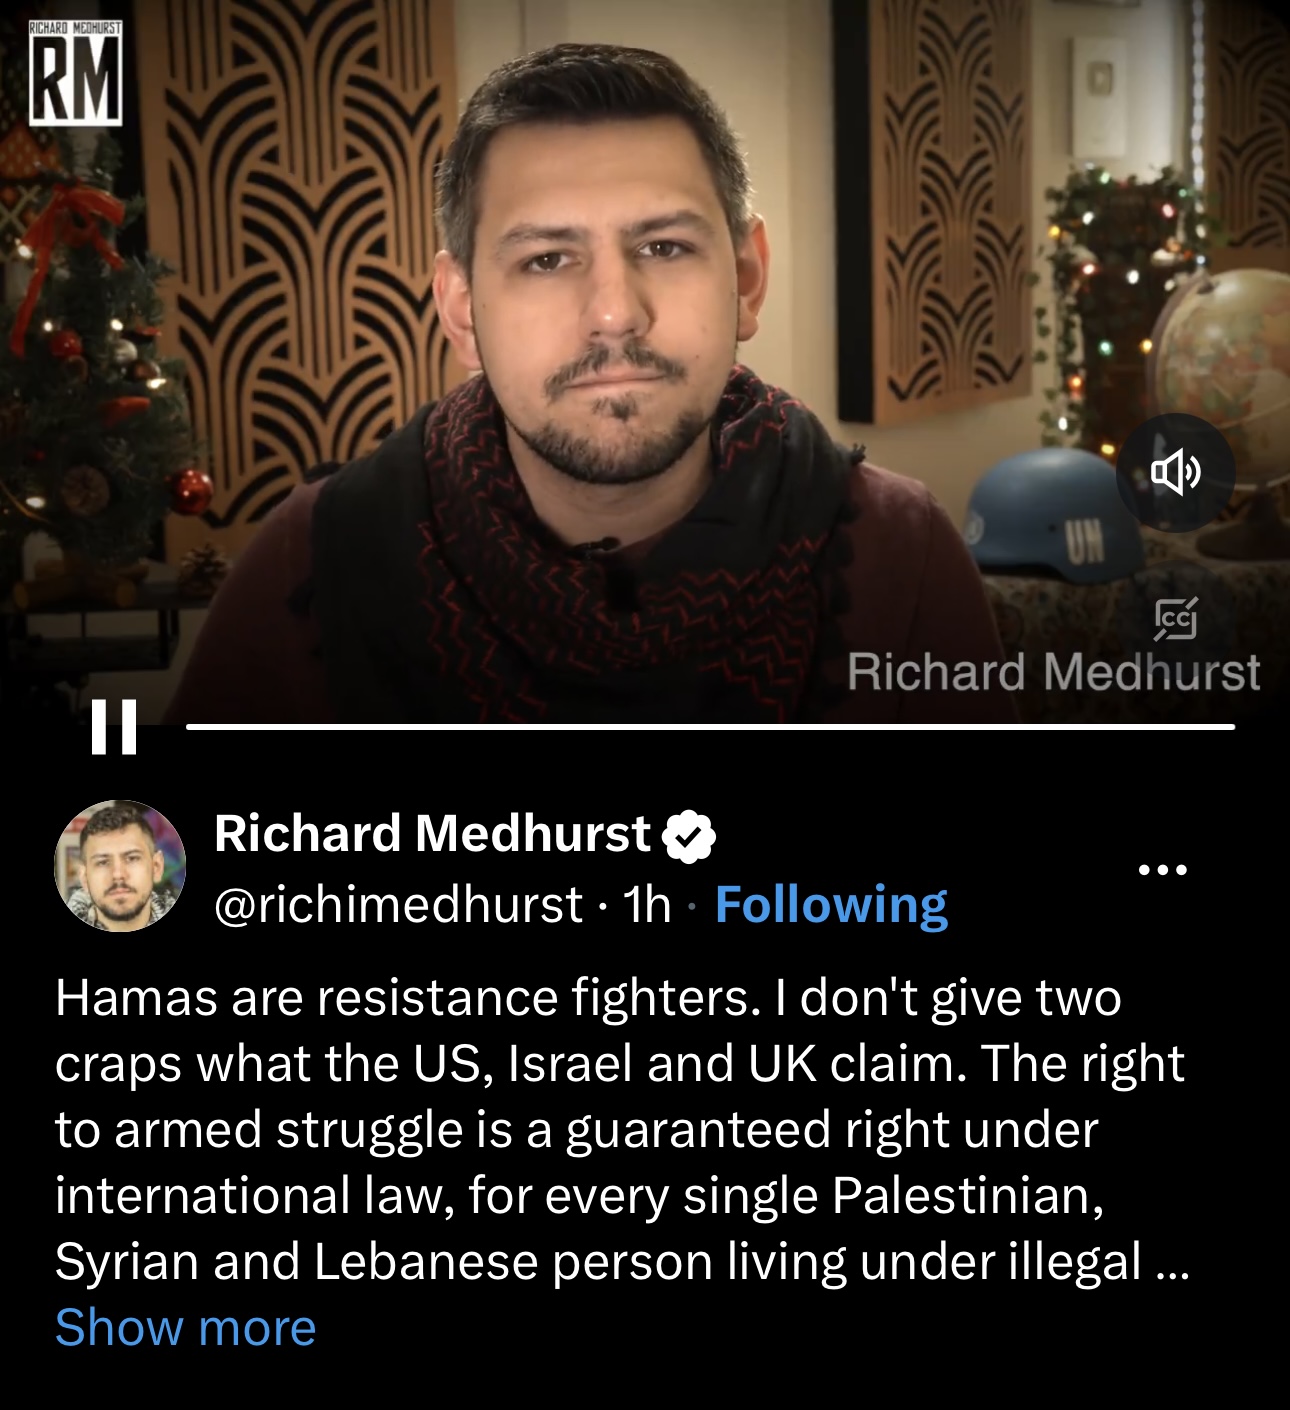1290x1410 pixels.
Task: Tap the video frame center
Action: (x=645, y=360)
